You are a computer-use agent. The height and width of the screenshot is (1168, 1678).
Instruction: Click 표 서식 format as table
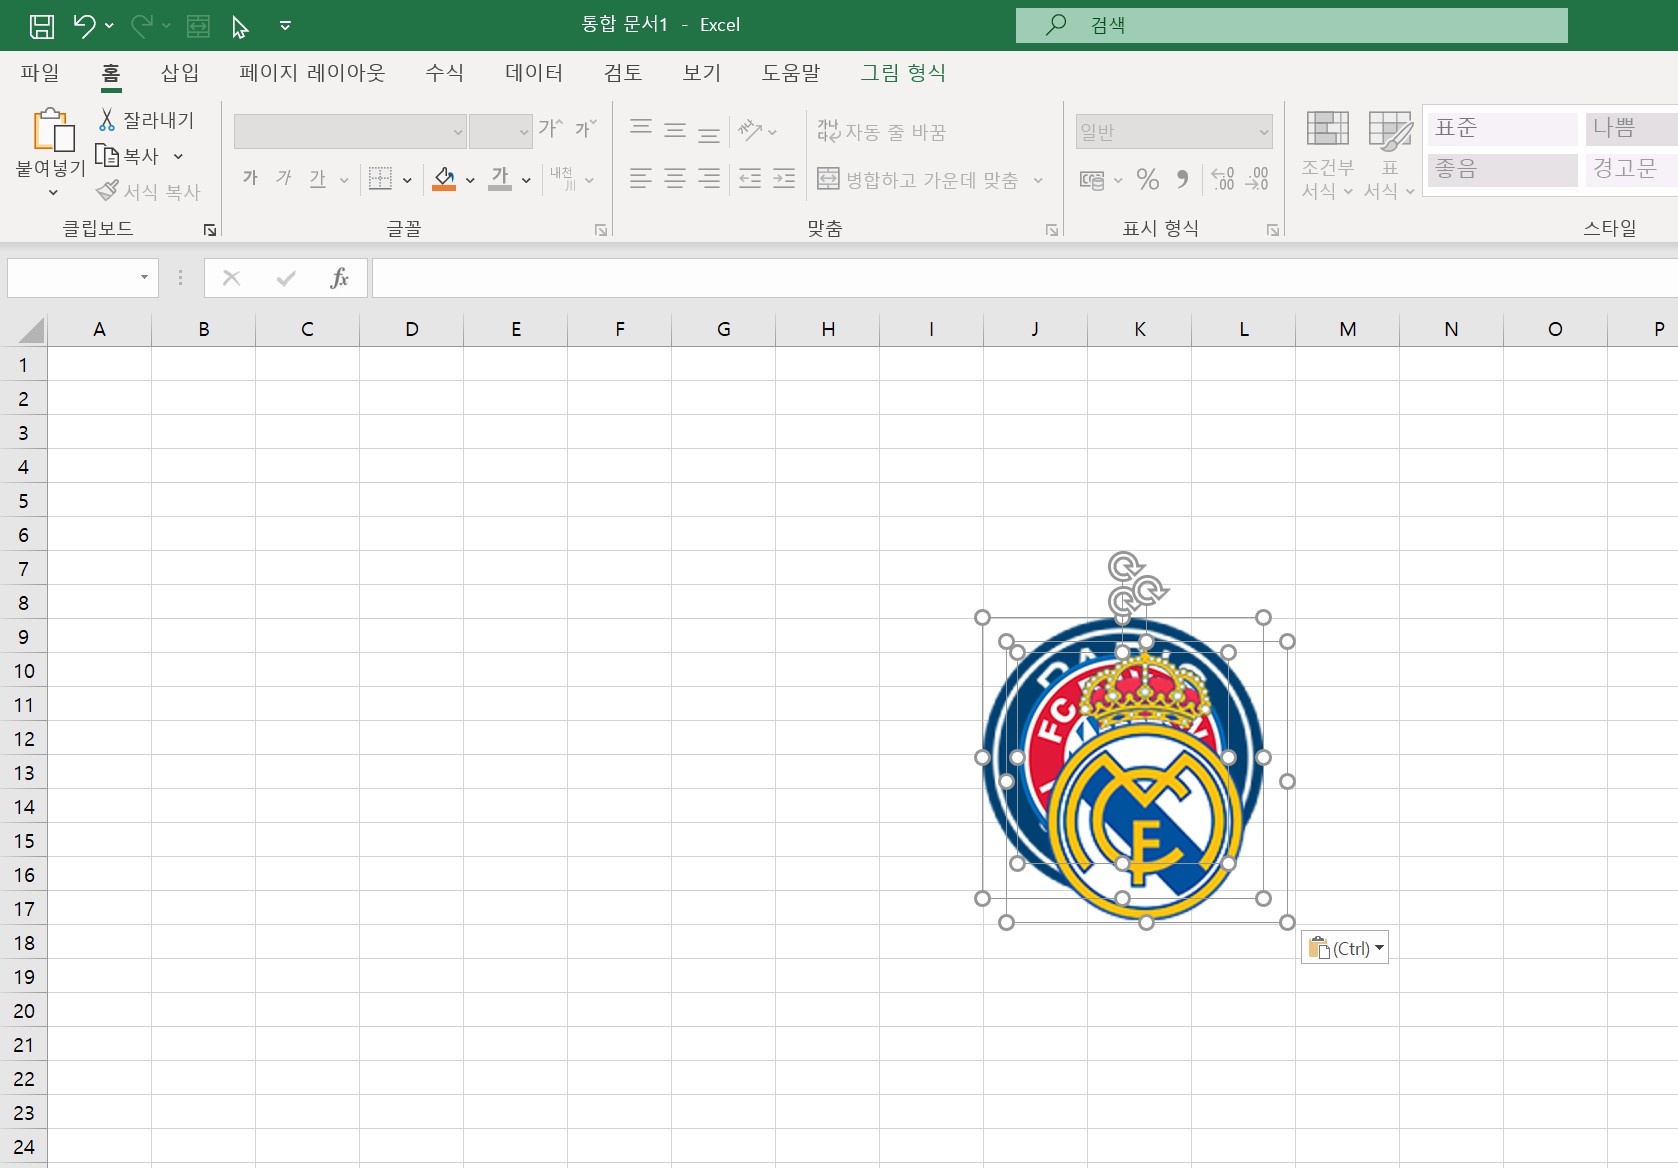pos(1389,155)
